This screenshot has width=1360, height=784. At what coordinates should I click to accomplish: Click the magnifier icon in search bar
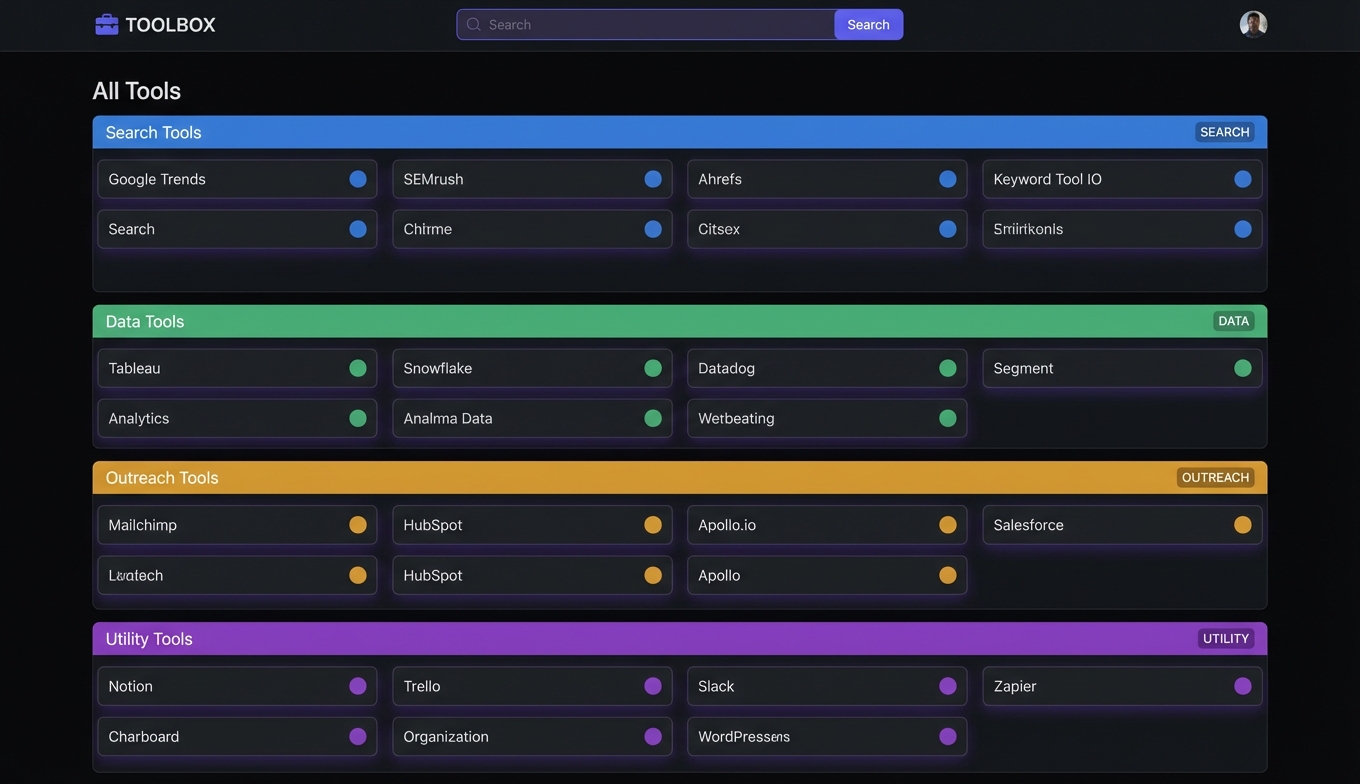[x=474, y=25]
